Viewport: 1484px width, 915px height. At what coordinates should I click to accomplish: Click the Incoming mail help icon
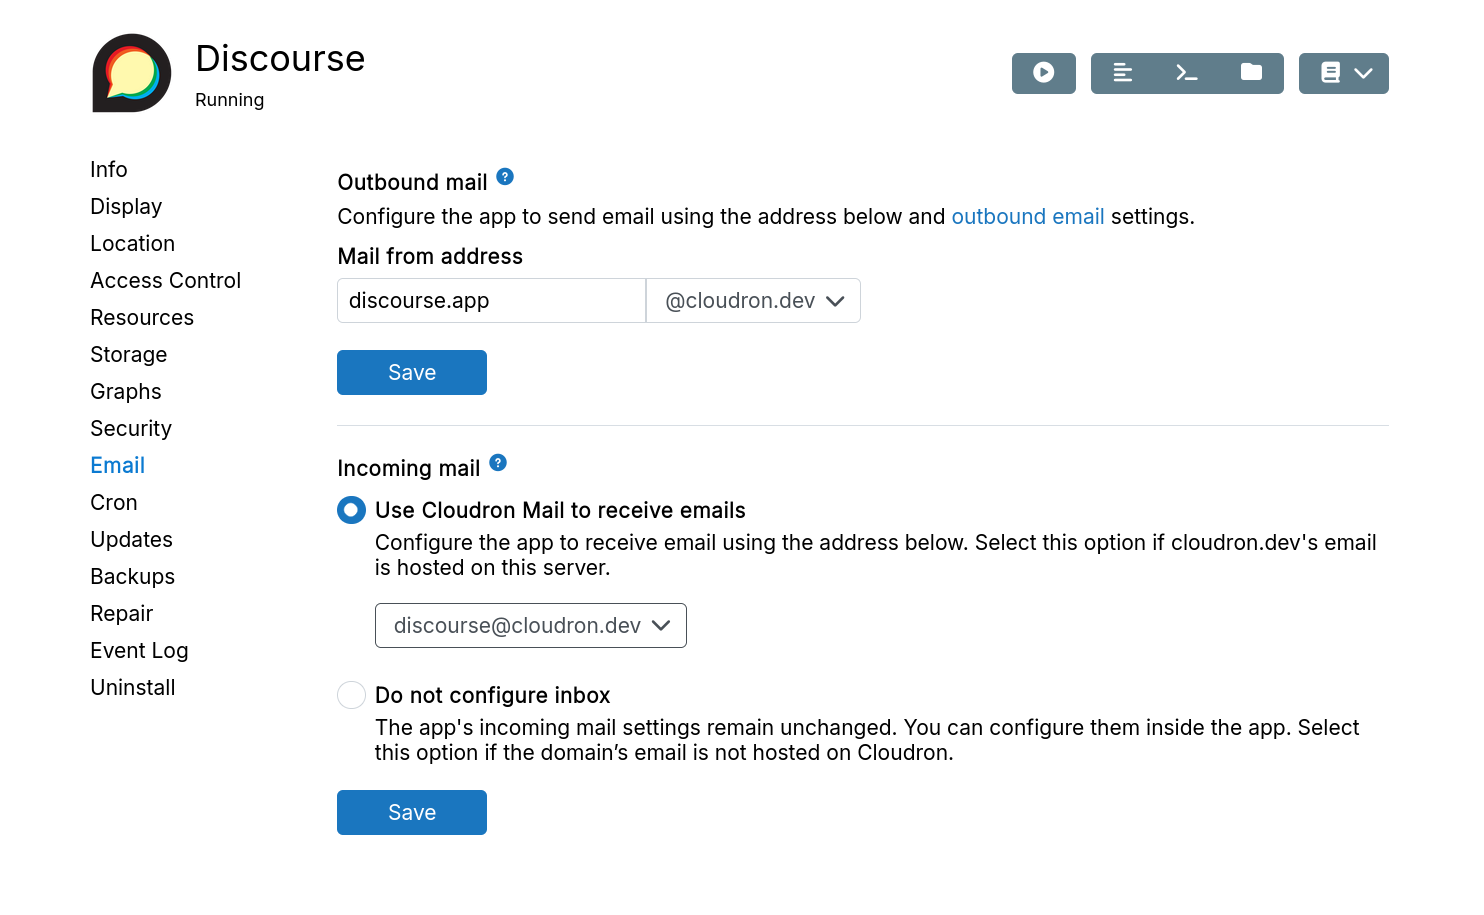pyautogui.click(x=498, y=463)
